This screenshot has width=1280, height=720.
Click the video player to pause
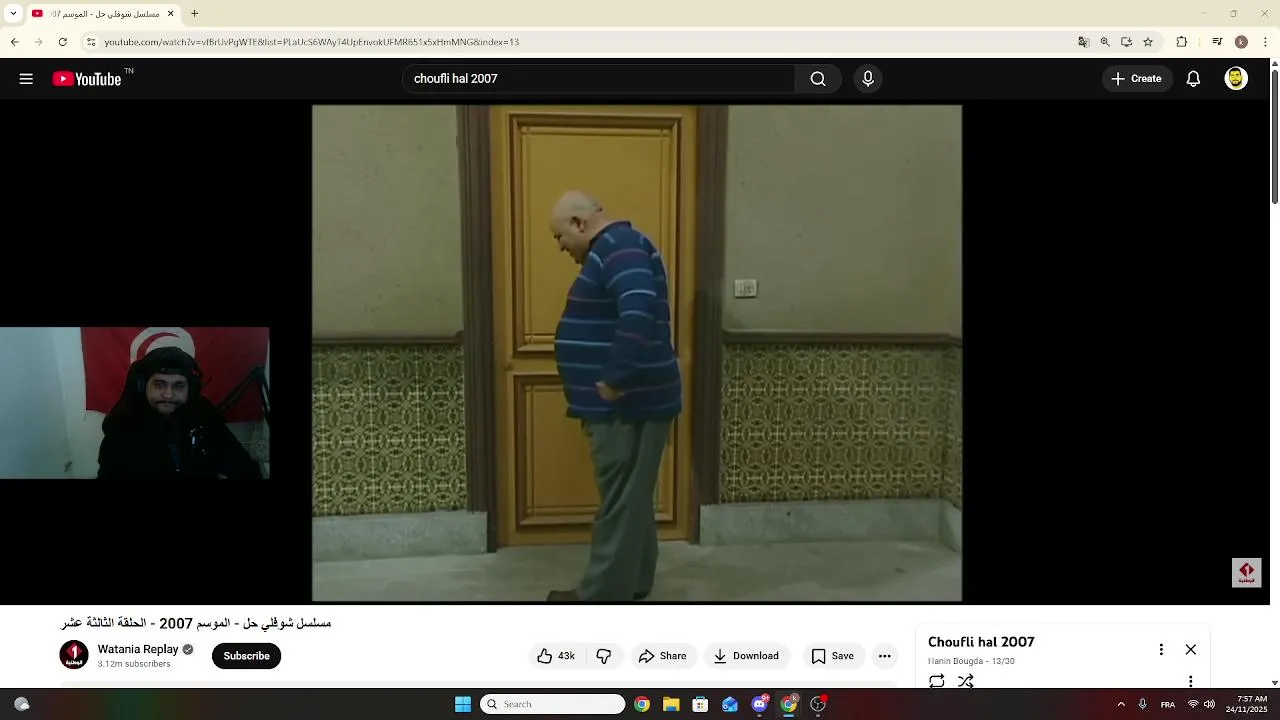click(x=637, y=353)
